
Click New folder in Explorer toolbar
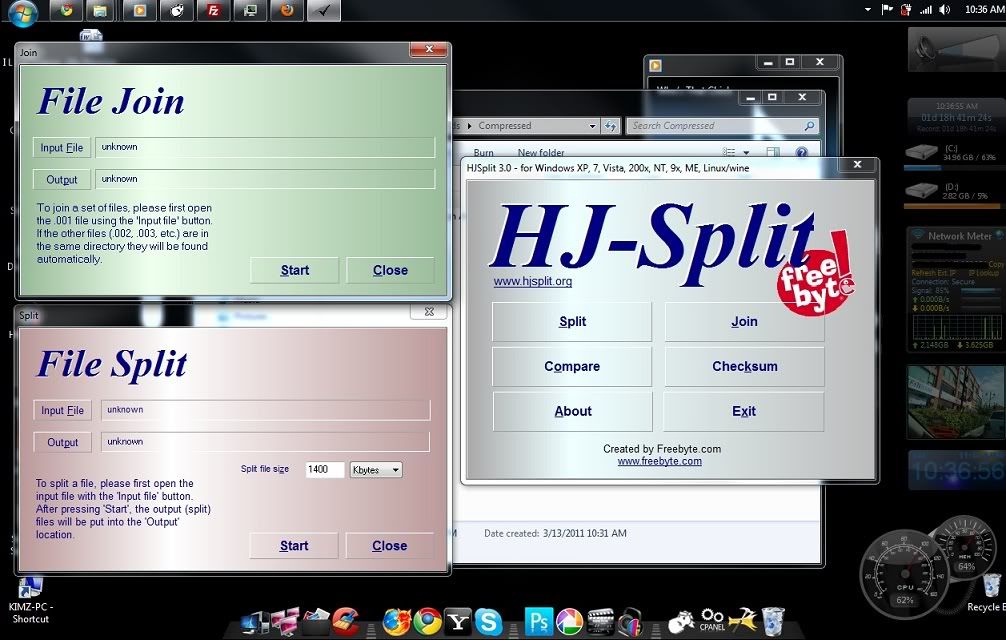click(x=541, y=153)
